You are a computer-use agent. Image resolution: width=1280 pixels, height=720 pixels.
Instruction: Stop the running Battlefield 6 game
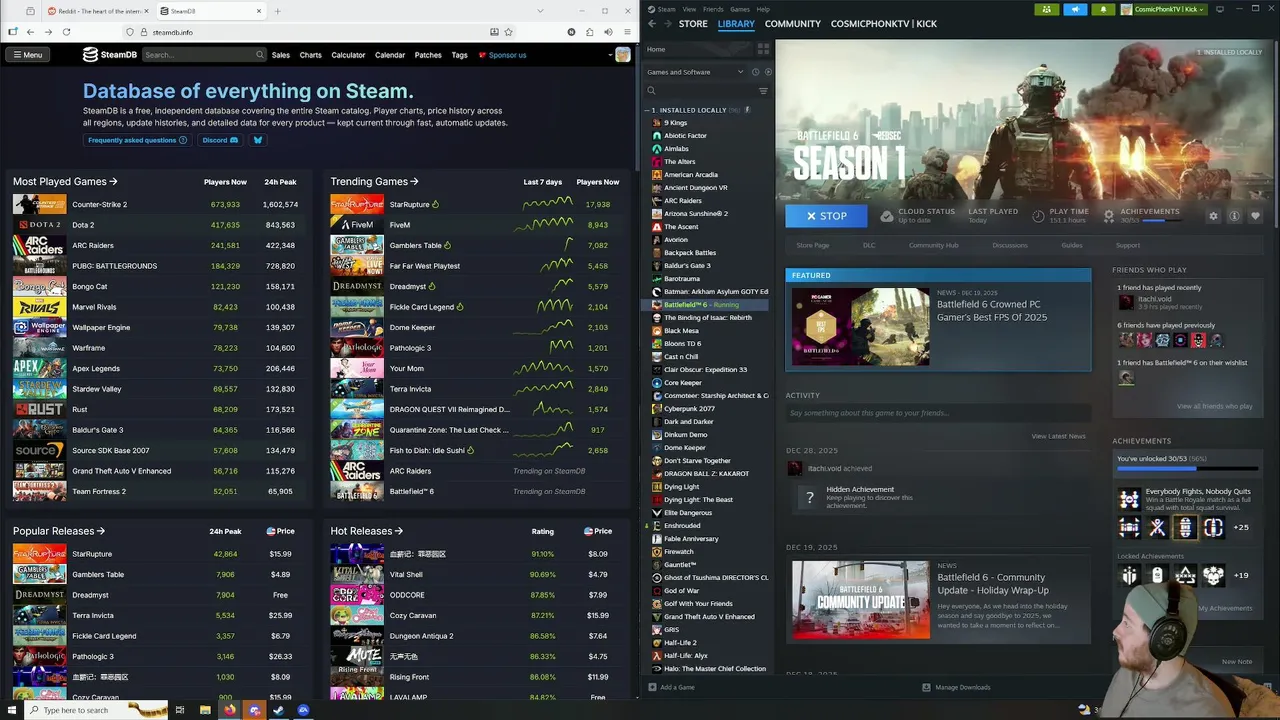click(826, 216)
